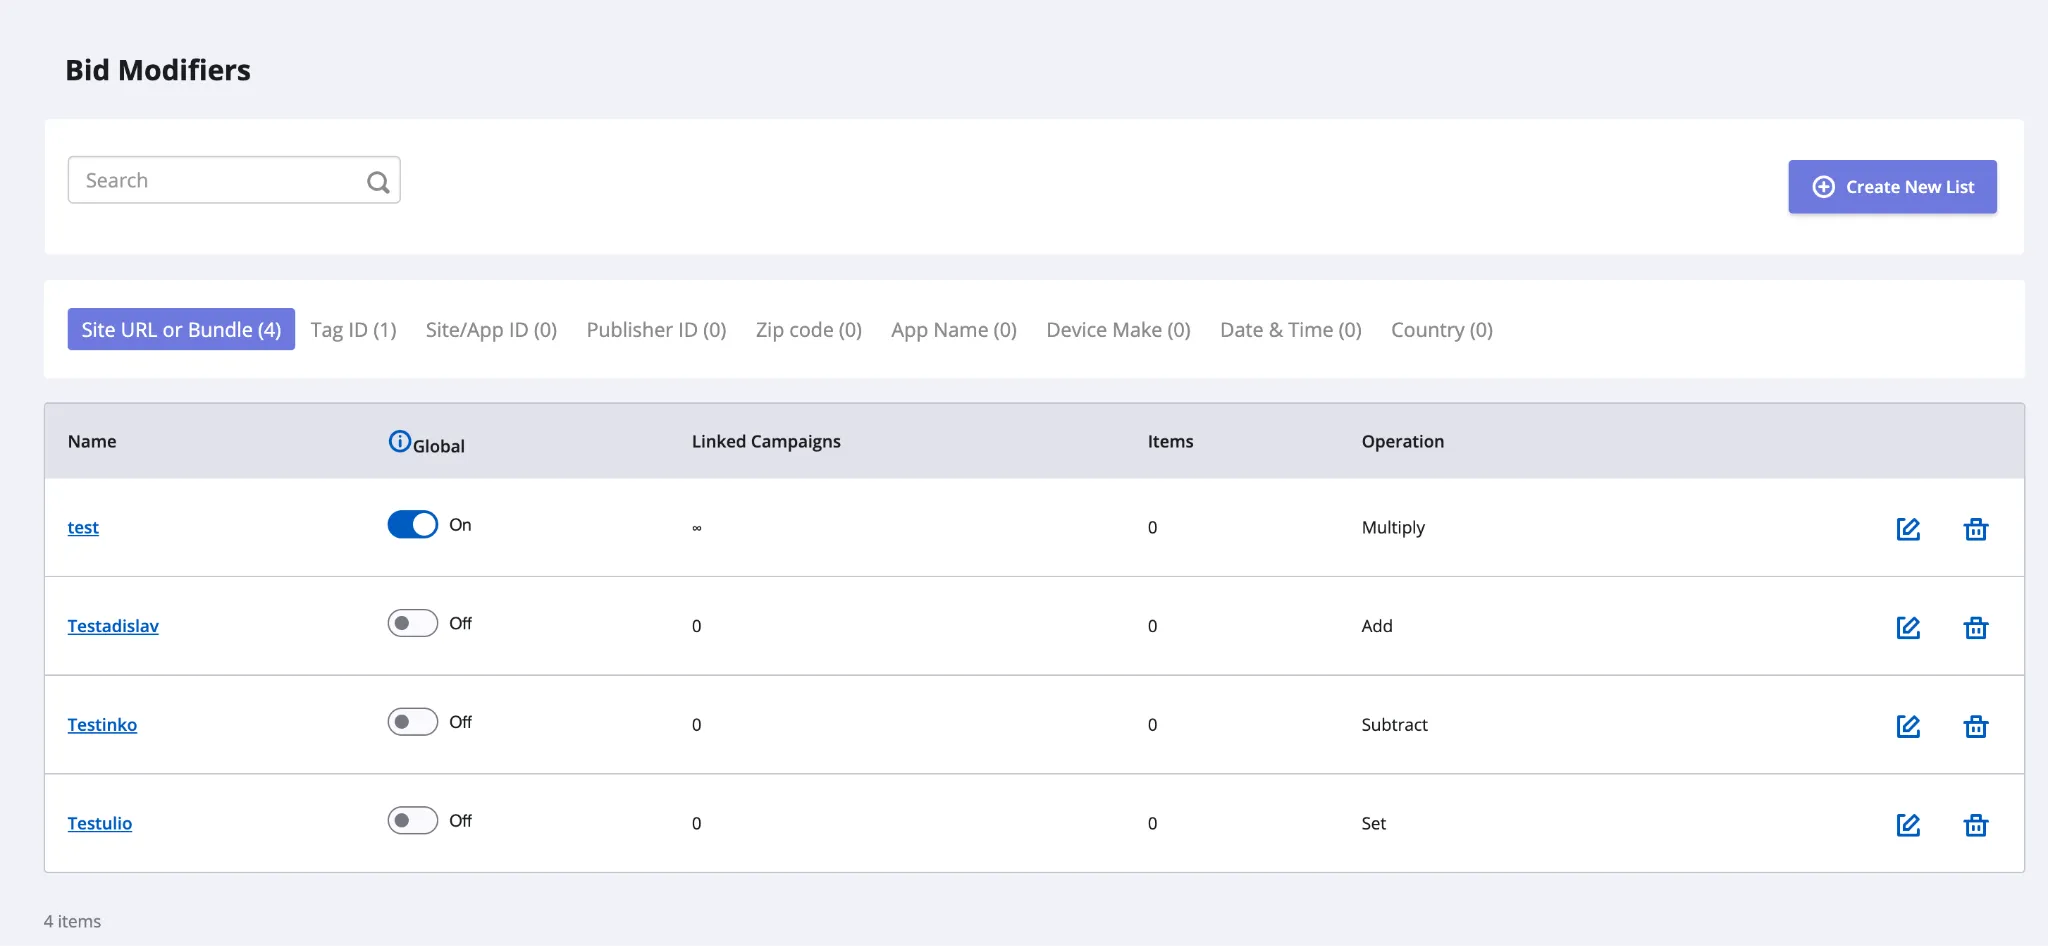Click the Subtract operation cell
The image size is (2048, 946).
(x=1394, y=724)
